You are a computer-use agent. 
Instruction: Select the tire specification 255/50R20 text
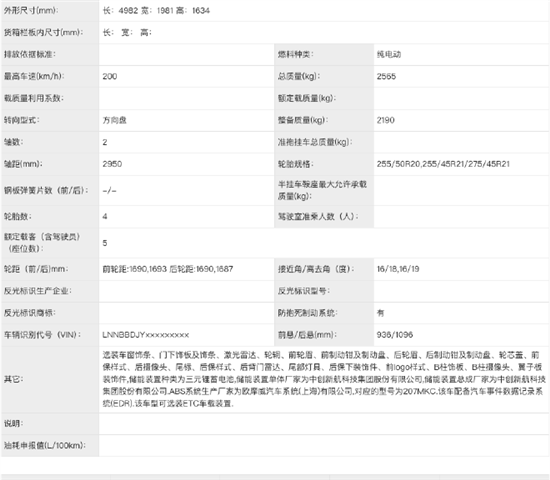[399, 164]
